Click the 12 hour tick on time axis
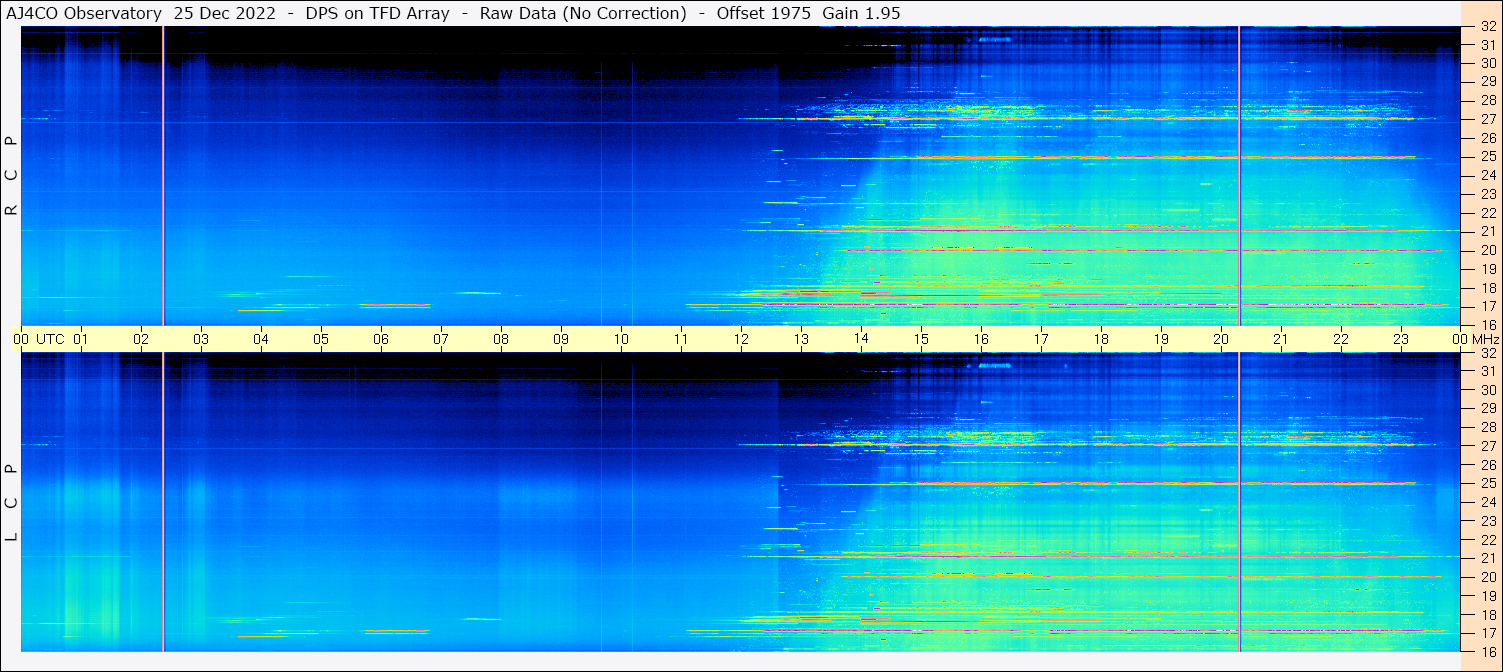The image size is (1503, 672). click(x=741, y=339)
